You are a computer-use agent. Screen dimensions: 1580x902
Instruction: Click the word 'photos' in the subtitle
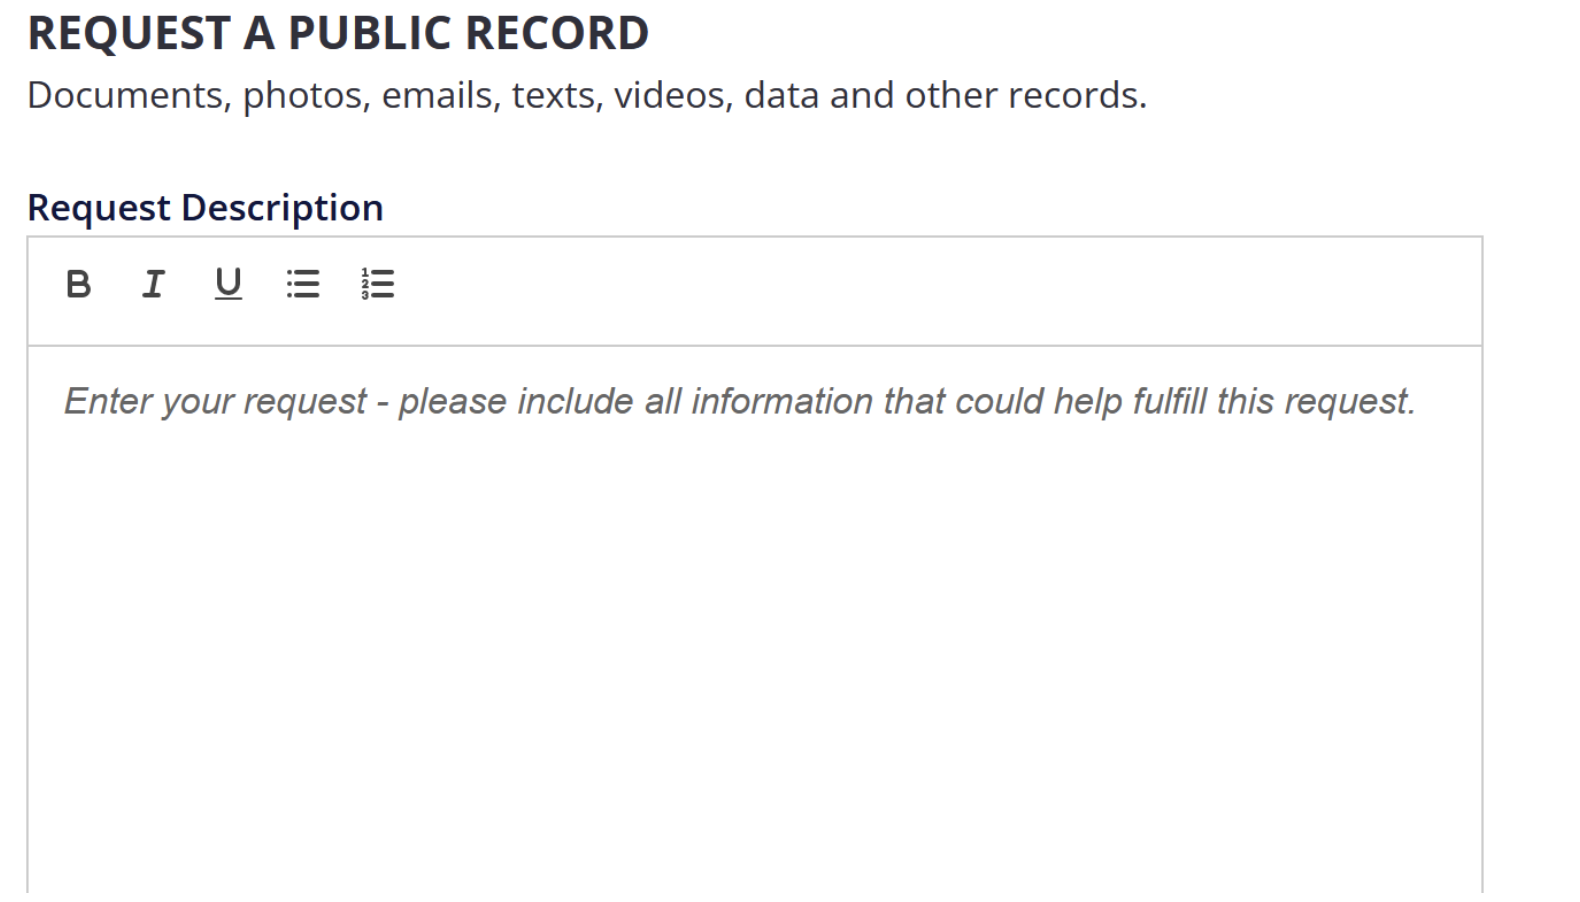click(305, 96)
